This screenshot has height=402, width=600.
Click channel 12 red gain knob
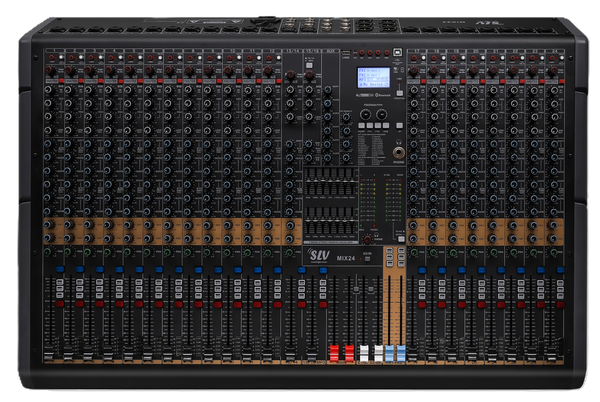pos(268,70)
